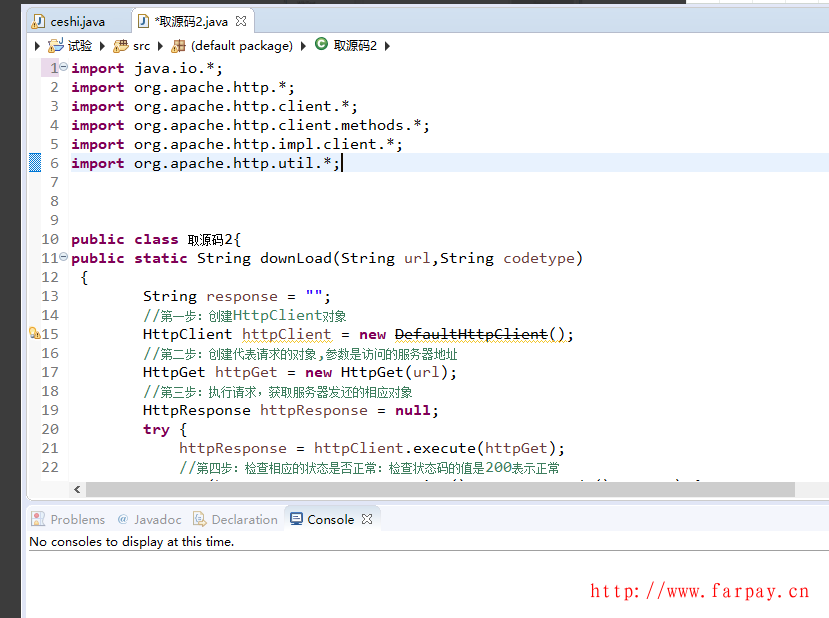Open the Declaration tab
Image resolution: width=829 pixels, height=618 pixels.
click(x=243, y=519)
